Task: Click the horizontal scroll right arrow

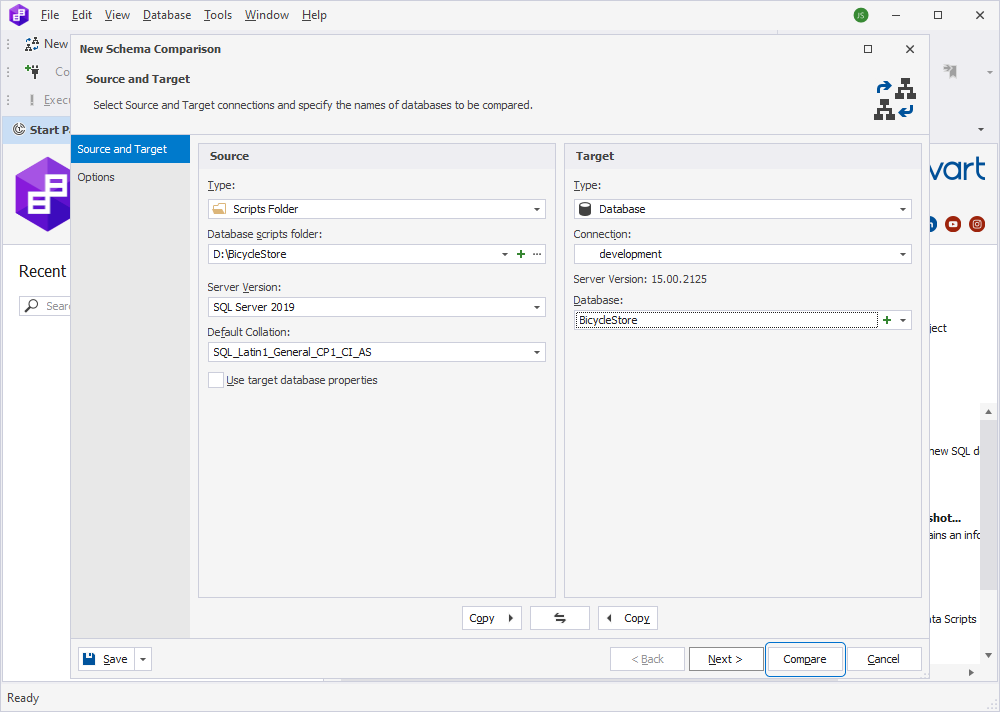Action: pyautogui.click(x=972, y=672)
